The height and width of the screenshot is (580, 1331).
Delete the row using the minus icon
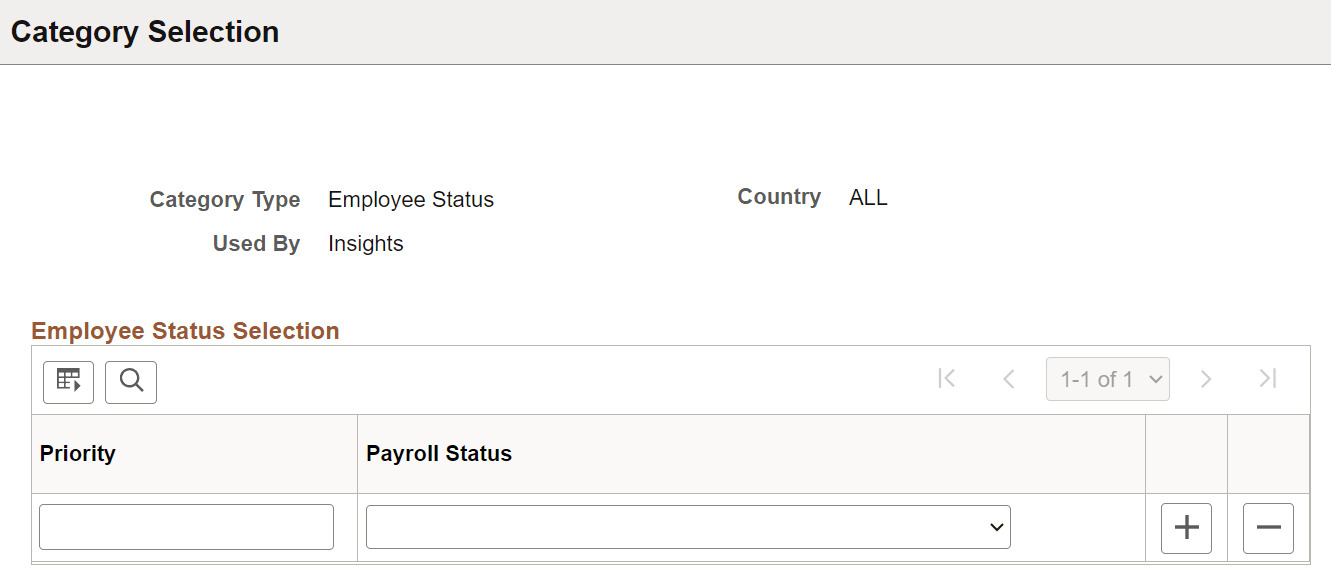coord(1268,527)
